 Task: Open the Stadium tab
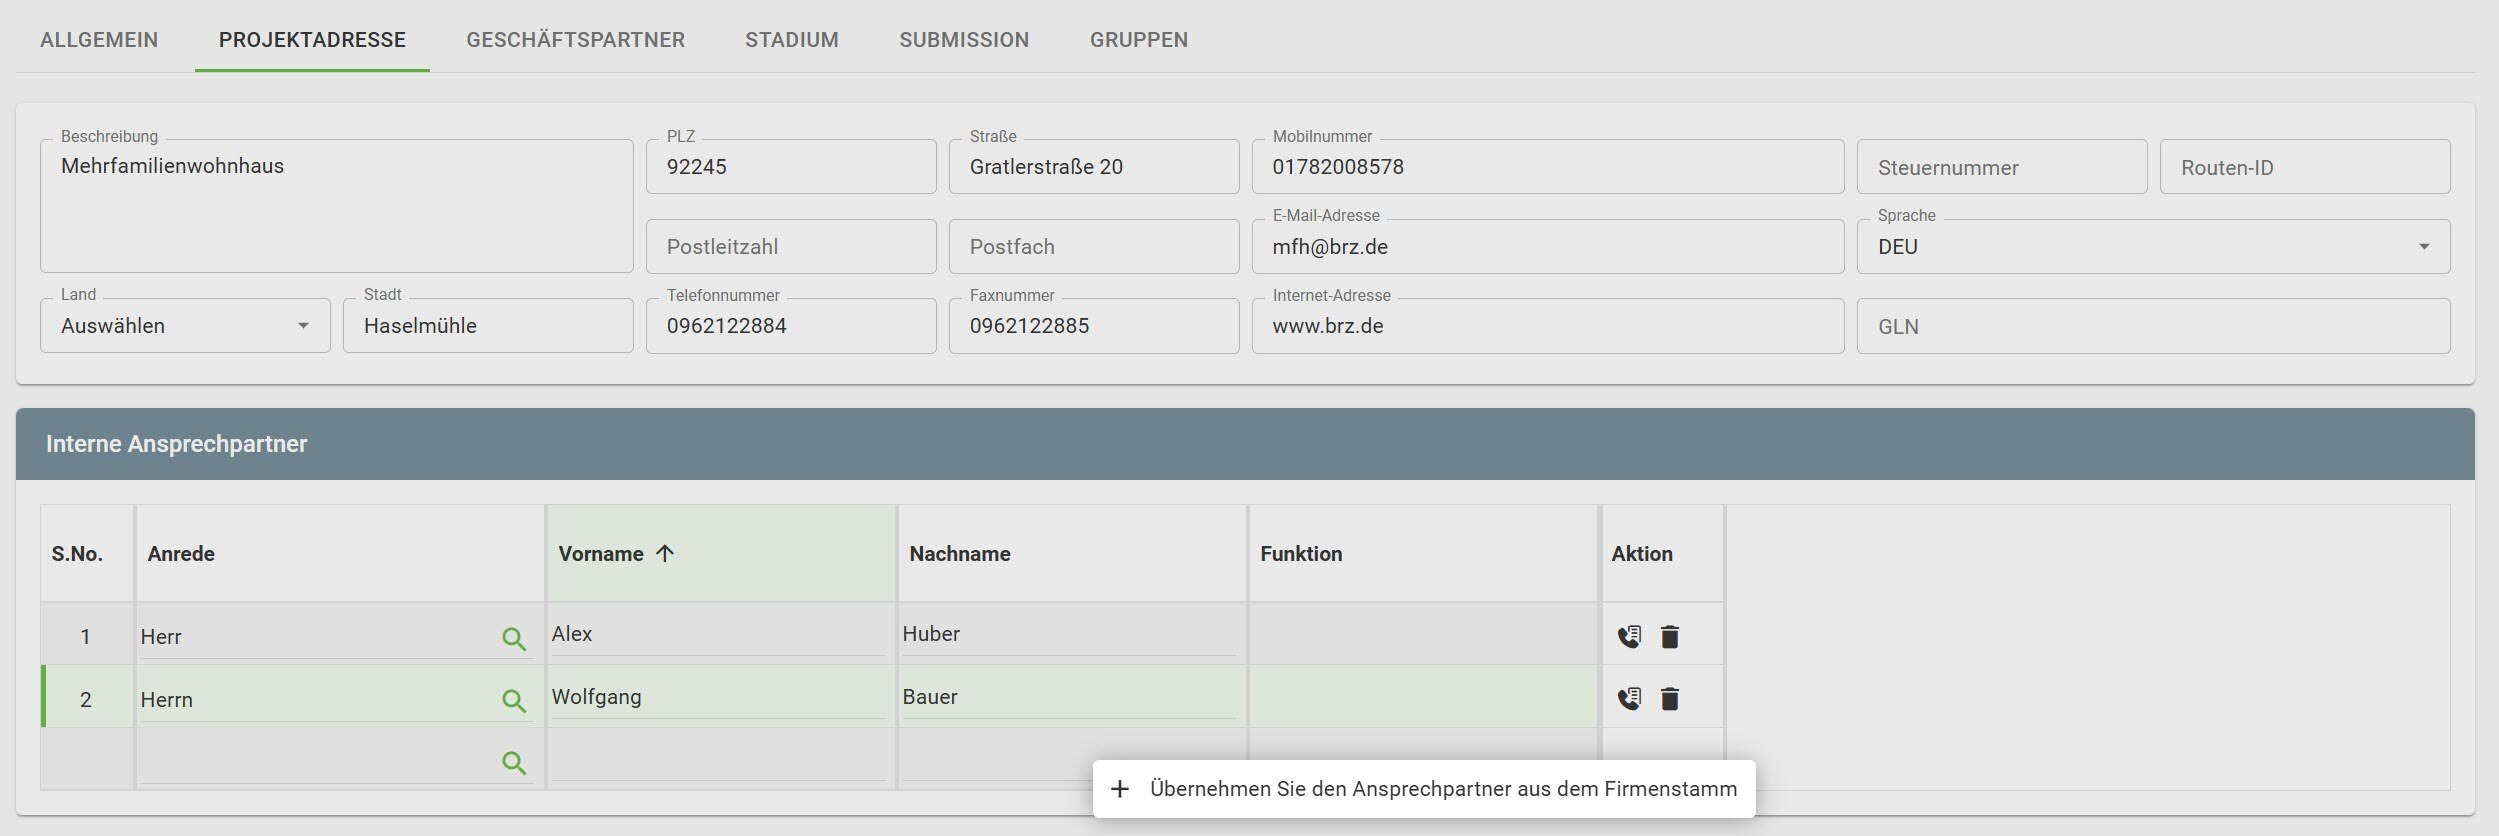[791, 40]
